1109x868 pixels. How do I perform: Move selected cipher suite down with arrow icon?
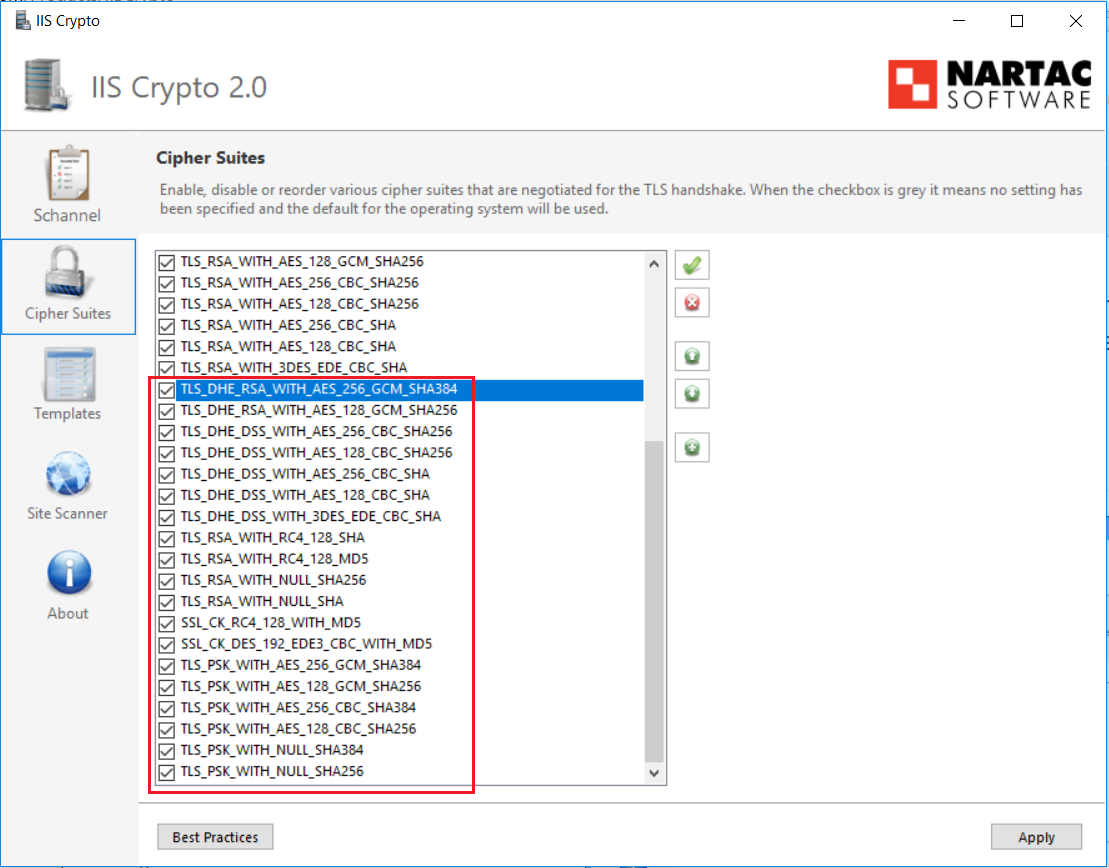click(x=691, y=393)
